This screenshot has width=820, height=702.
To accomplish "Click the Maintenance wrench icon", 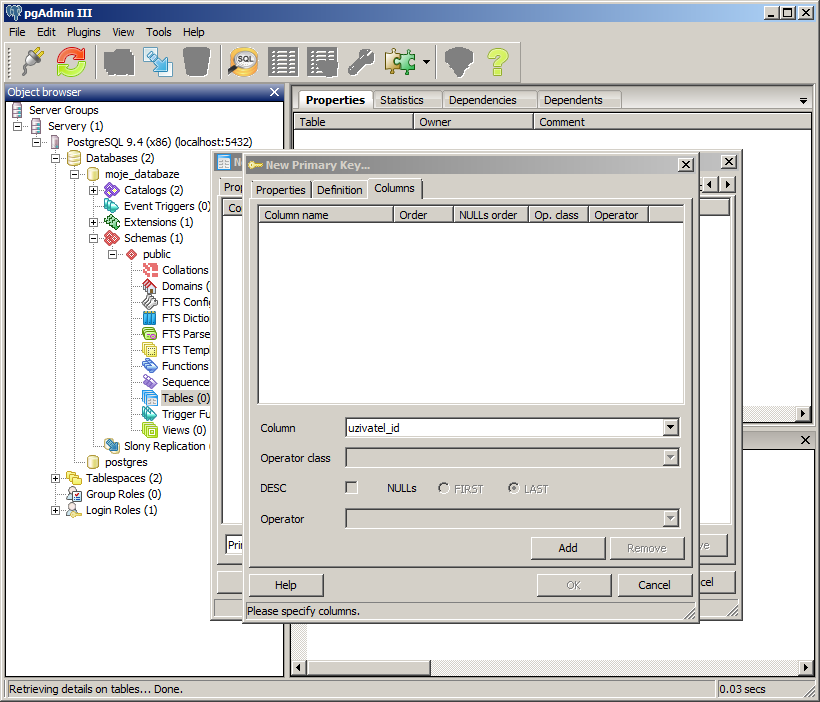I will 360,62.
